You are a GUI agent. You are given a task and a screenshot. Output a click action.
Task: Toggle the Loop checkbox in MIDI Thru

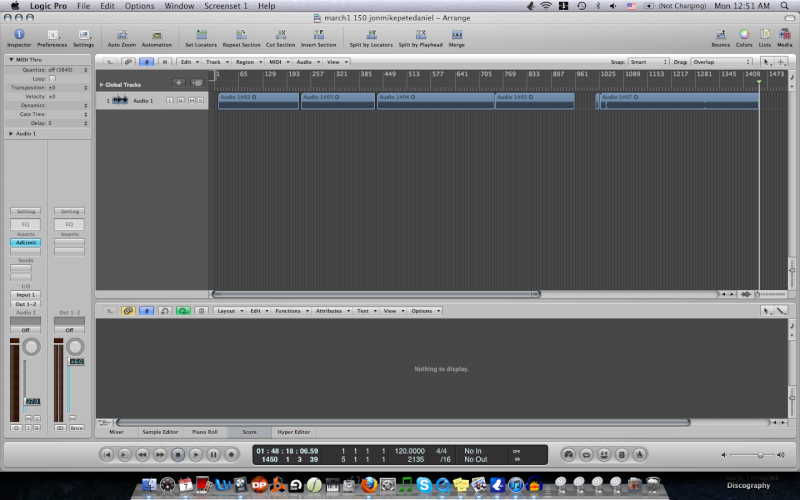click(x=52, y=79)
